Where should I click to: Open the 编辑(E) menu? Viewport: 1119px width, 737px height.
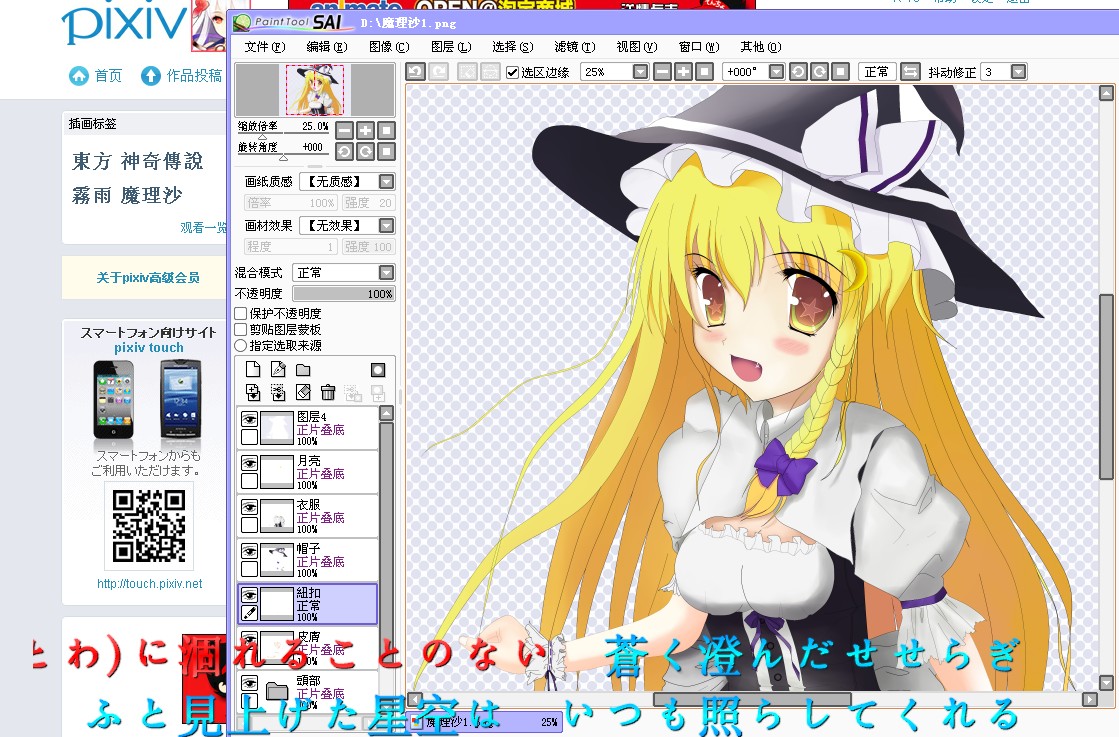[327, 47]
